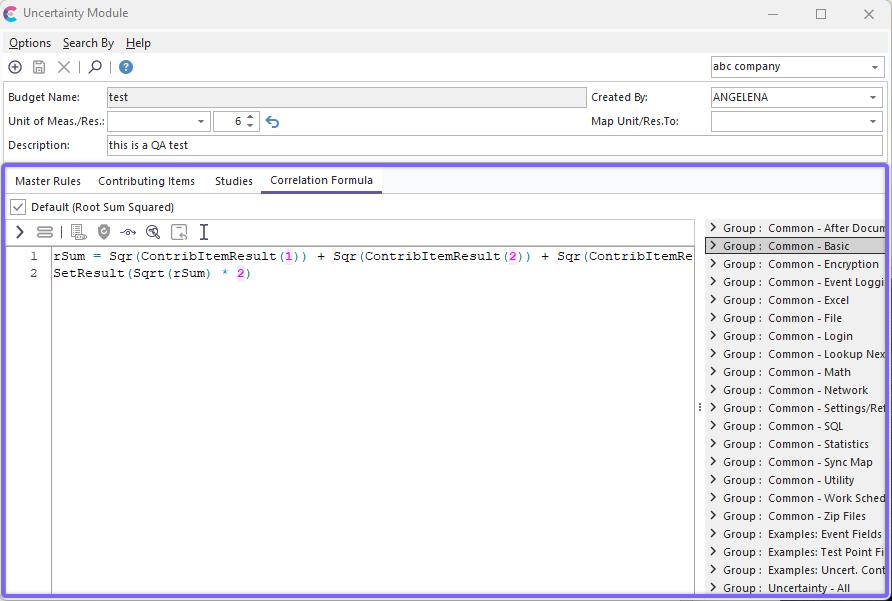Open the abc company dropdown
This screenshot has height=601, width=892.
pos(875,67)
